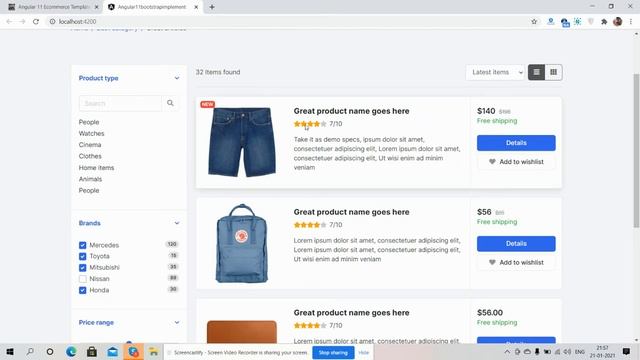This screenshot has width=640, height=360.
Task: Open Details for the $140 shorts
Action: point(516,143)
